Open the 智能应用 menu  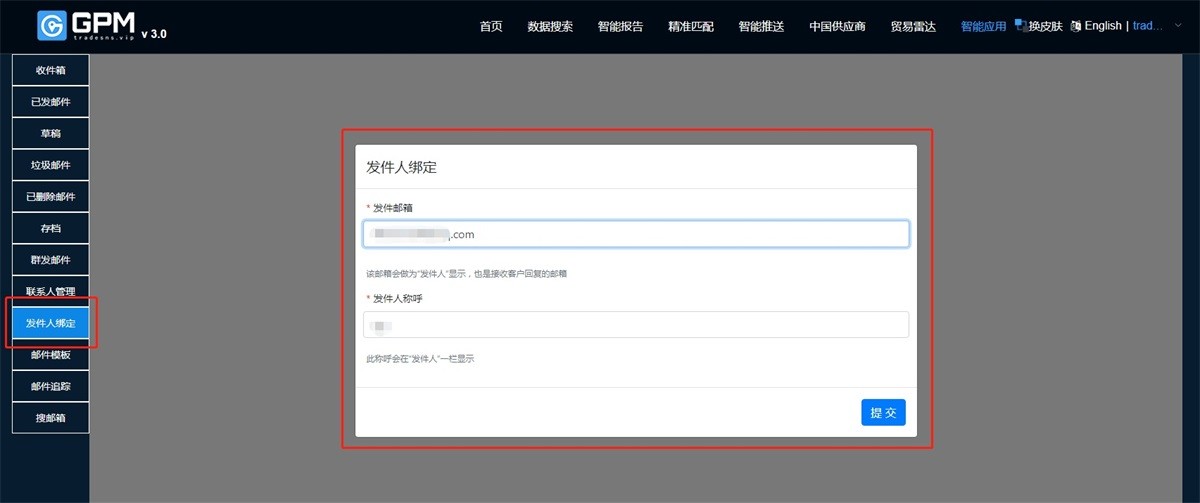(983, 27)
